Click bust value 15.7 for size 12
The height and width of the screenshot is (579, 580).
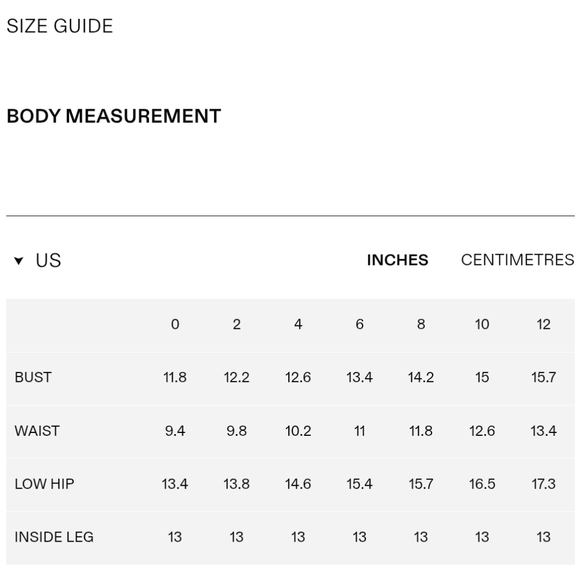[544, 377]
